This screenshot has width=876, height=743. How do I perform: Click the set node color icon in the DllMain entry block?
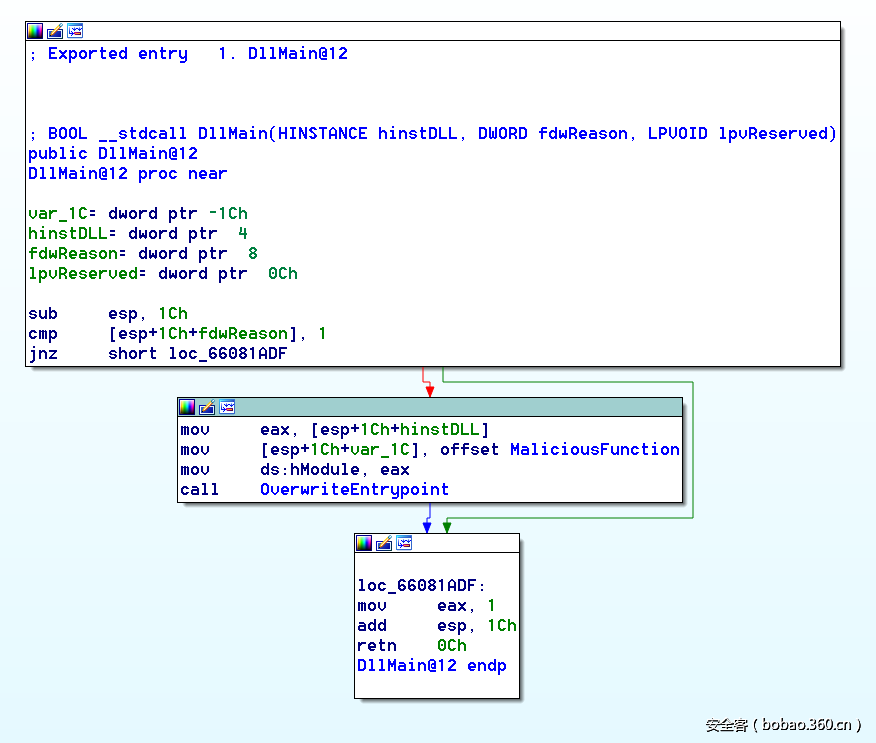pyautogui.click(x=35, y=31)
